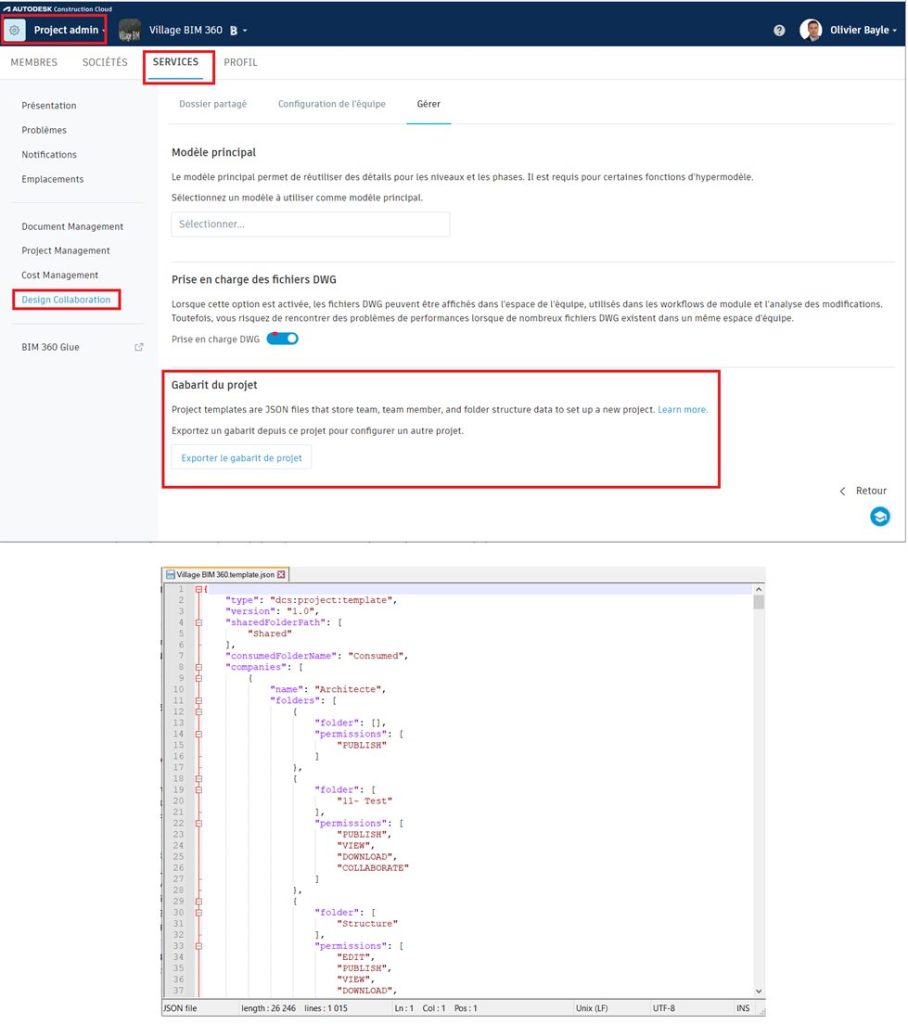
Task: Expand the Village BIM 360 project dropdown arrow
Action: pos(245,31)
